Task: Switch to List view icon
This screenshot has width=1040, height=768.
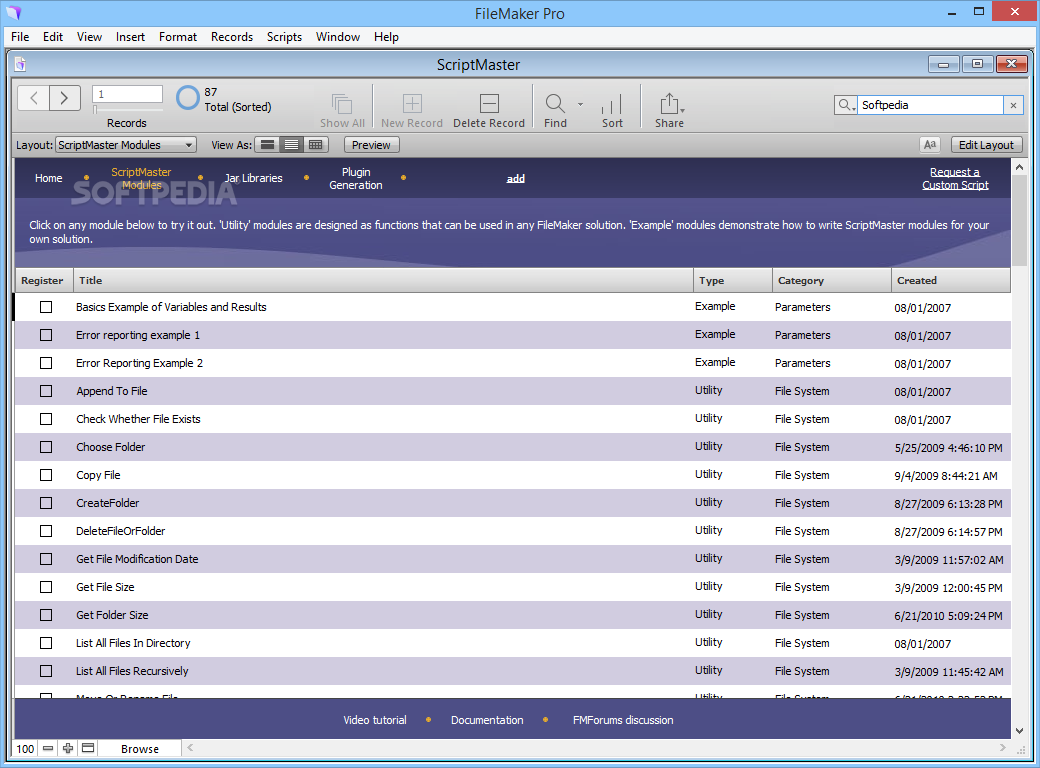Action: [x=291, y=145]
